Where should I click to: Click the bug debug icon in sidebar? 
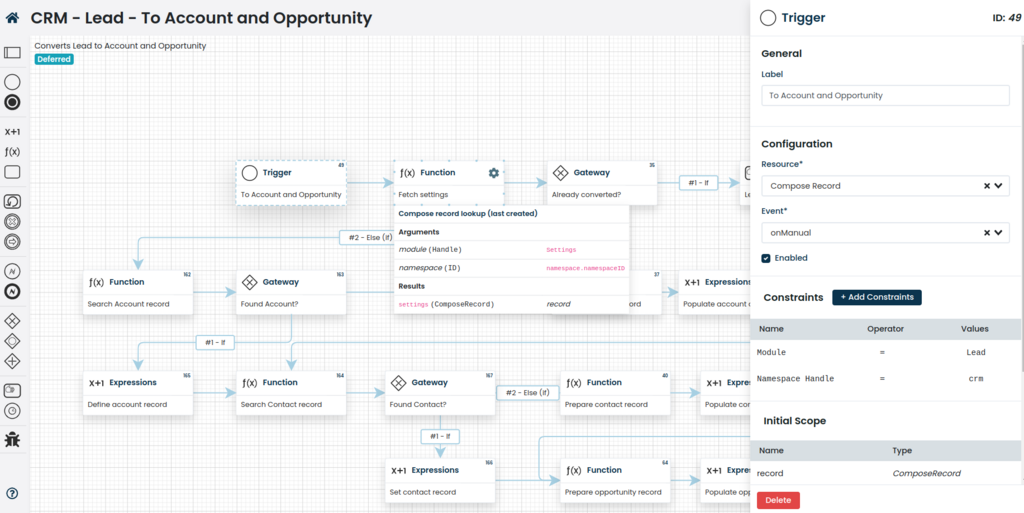click(12, 438)
